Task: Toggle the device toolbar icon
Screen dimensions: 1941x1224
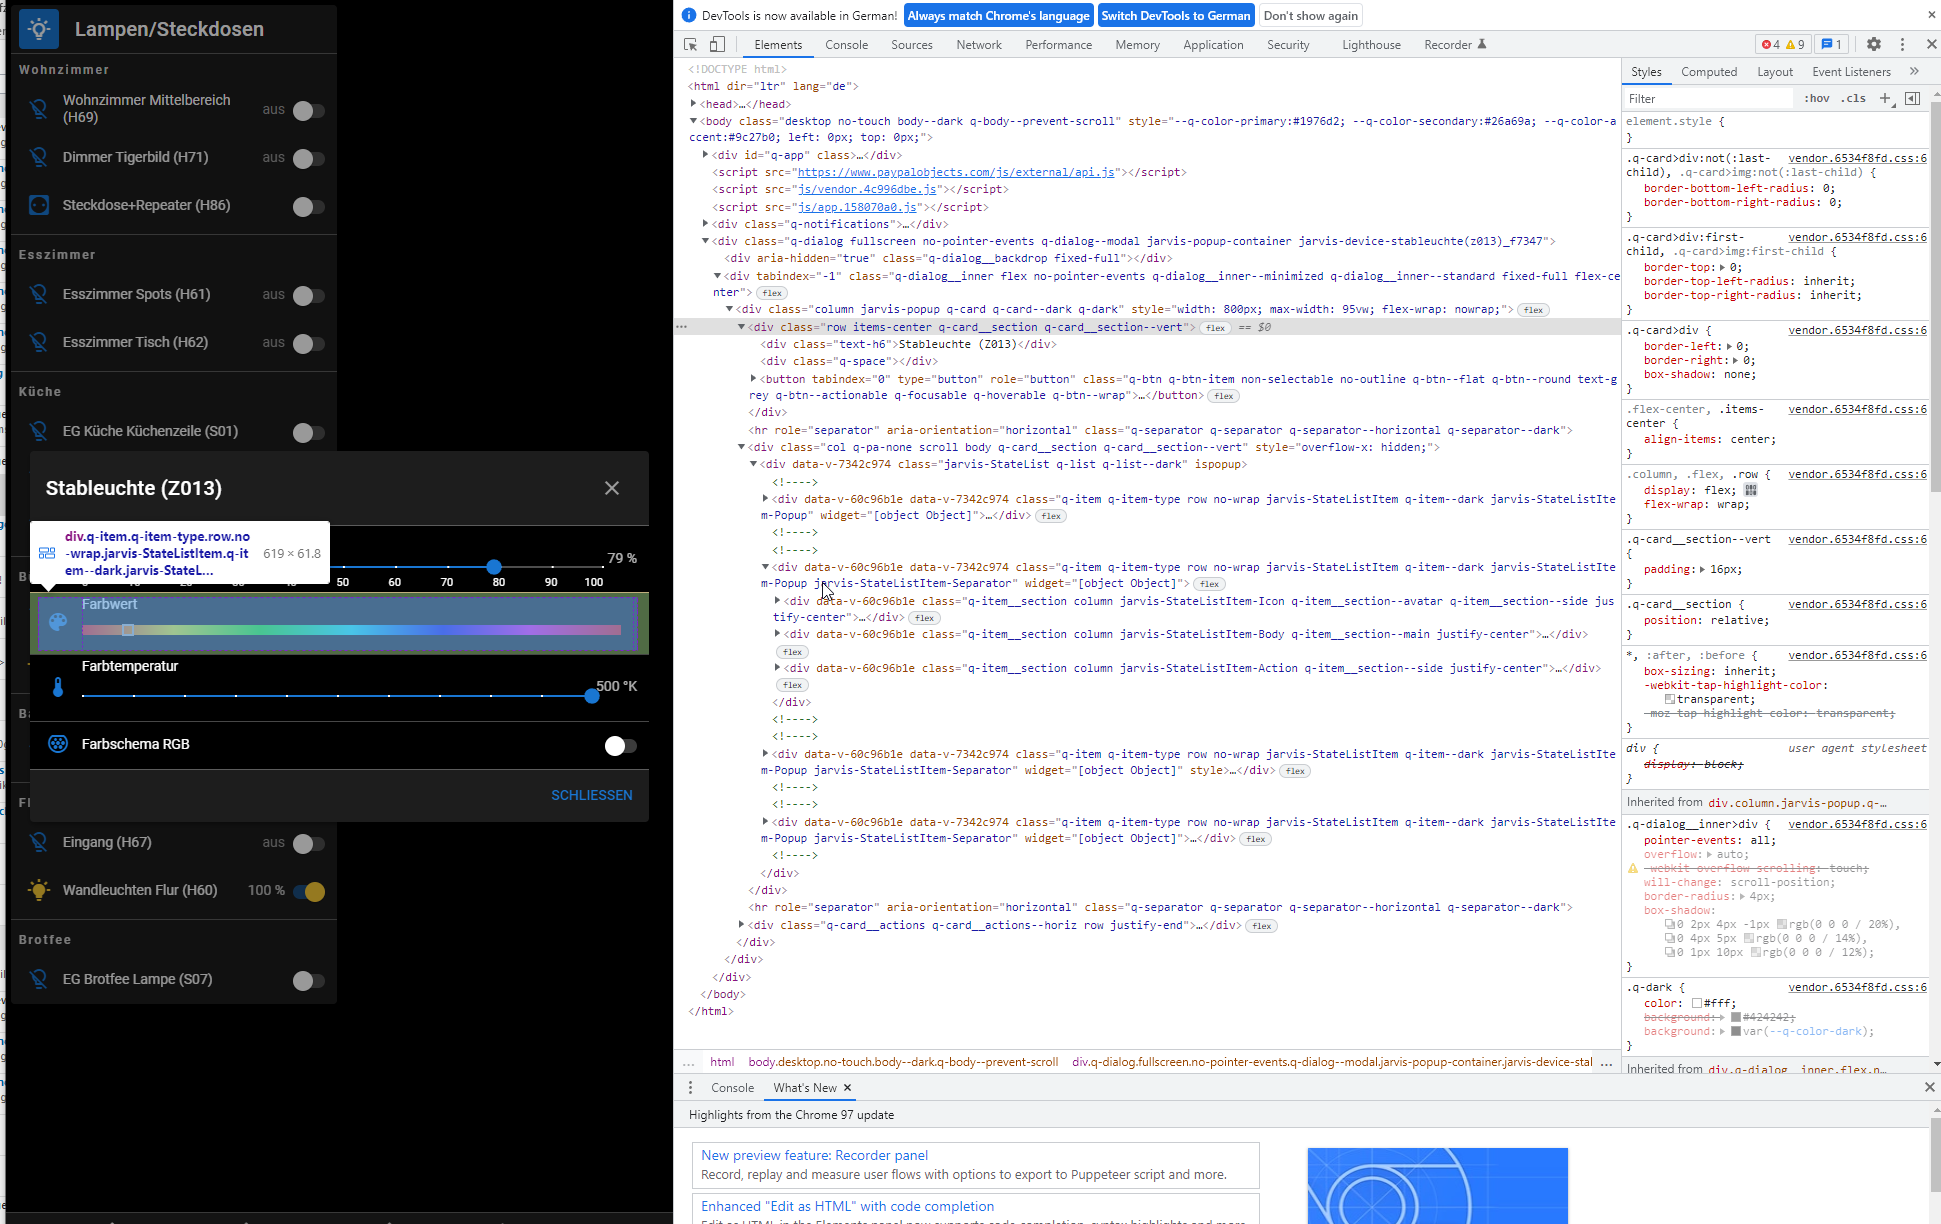Action: (x=717, y=45)
